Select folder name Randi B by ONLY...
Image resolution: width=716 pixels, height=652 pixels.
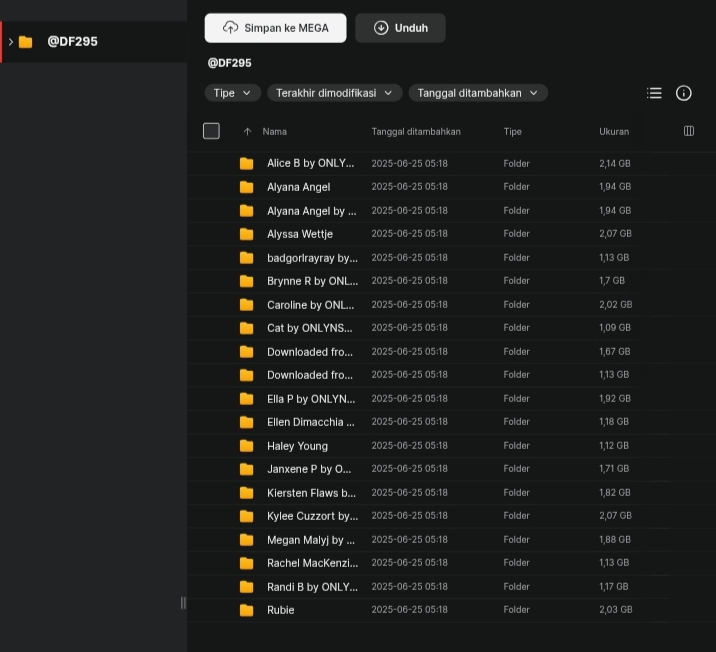312,587
